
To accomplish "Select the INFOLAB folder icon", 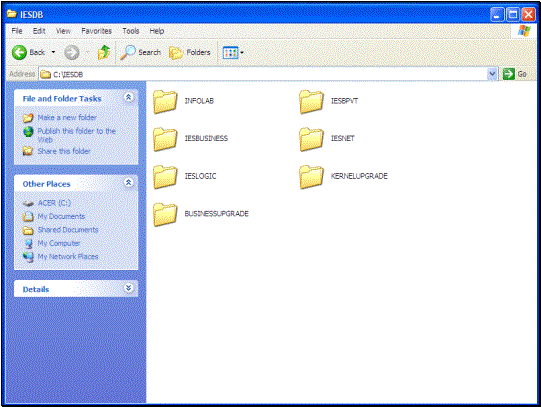I will point(165,101).
